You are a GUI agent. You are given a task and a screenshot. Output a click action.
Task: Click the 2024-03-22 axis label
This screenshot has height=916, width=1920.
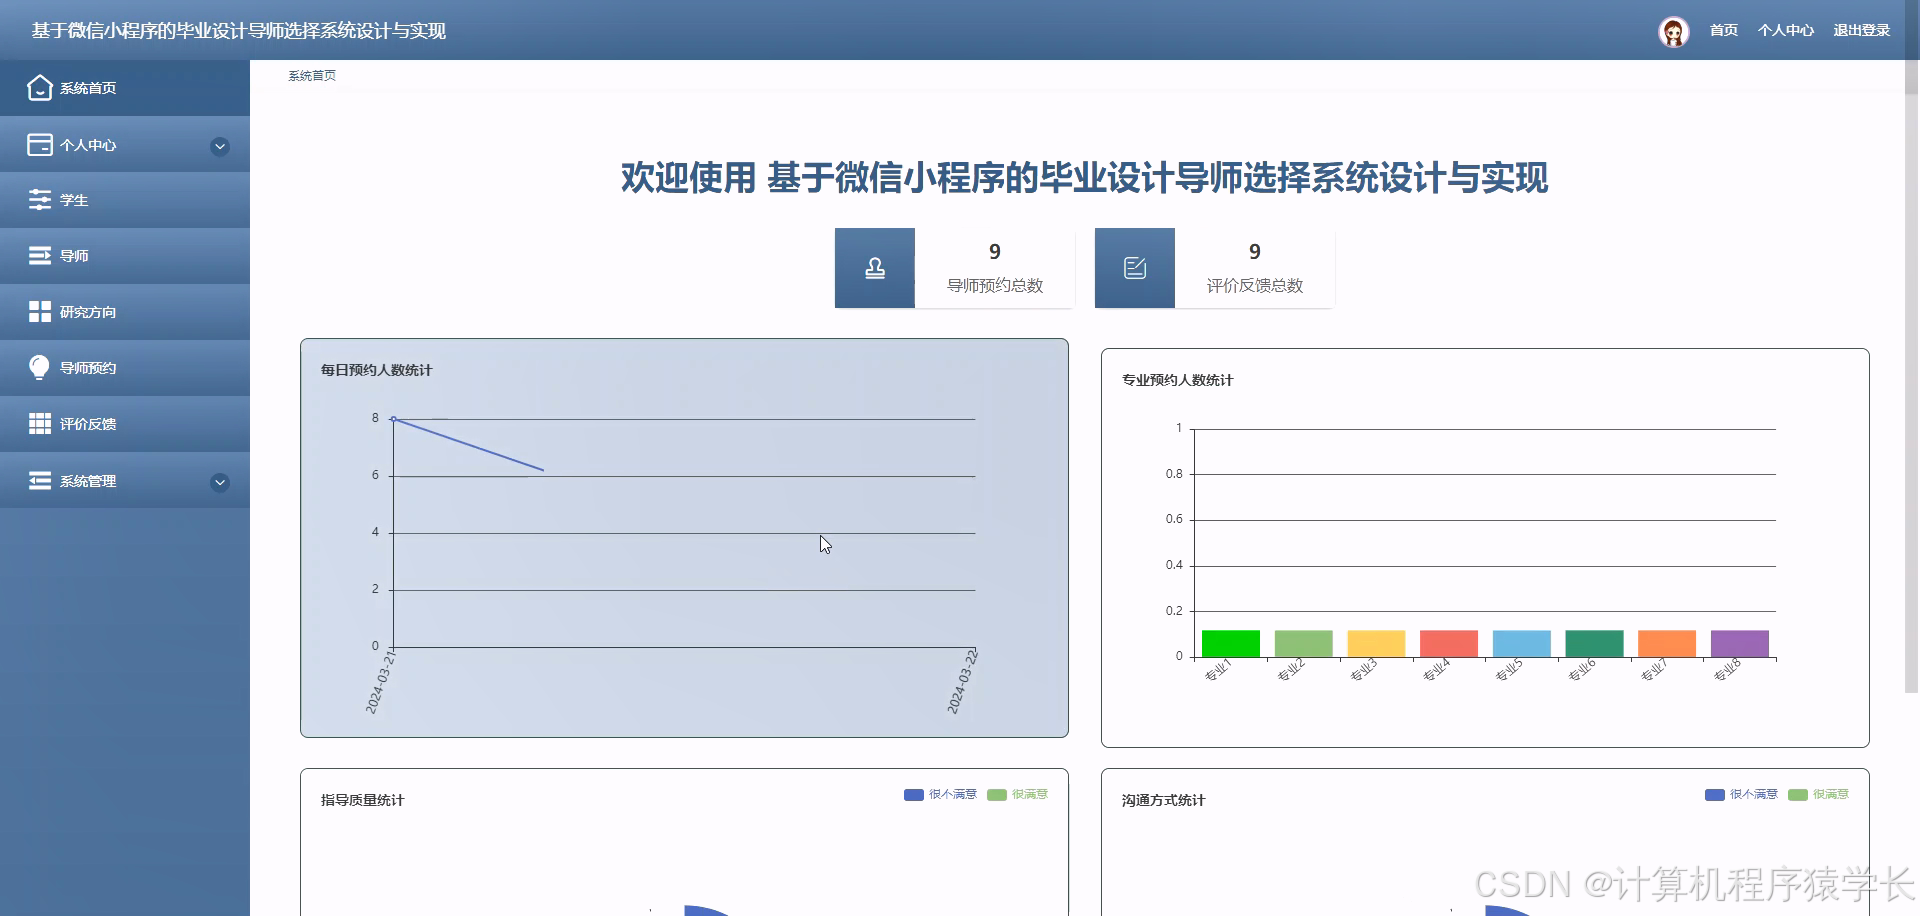[963, 681]
